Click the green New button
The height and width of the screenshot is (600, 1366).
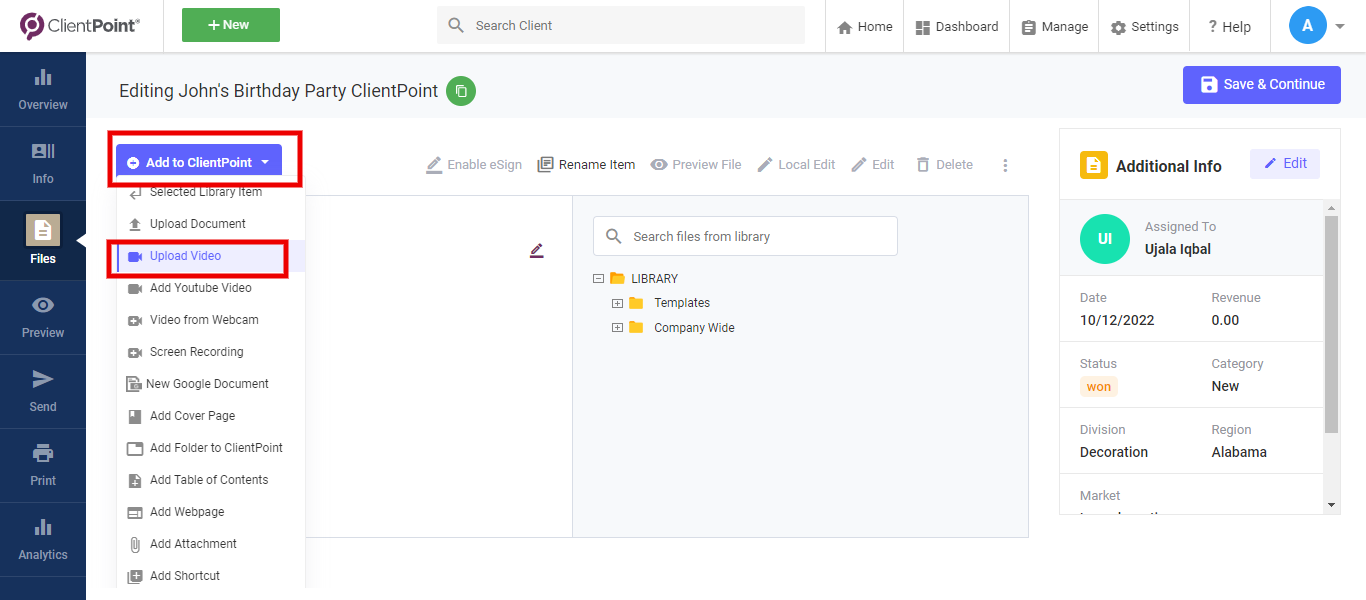(x=231, y=25)
